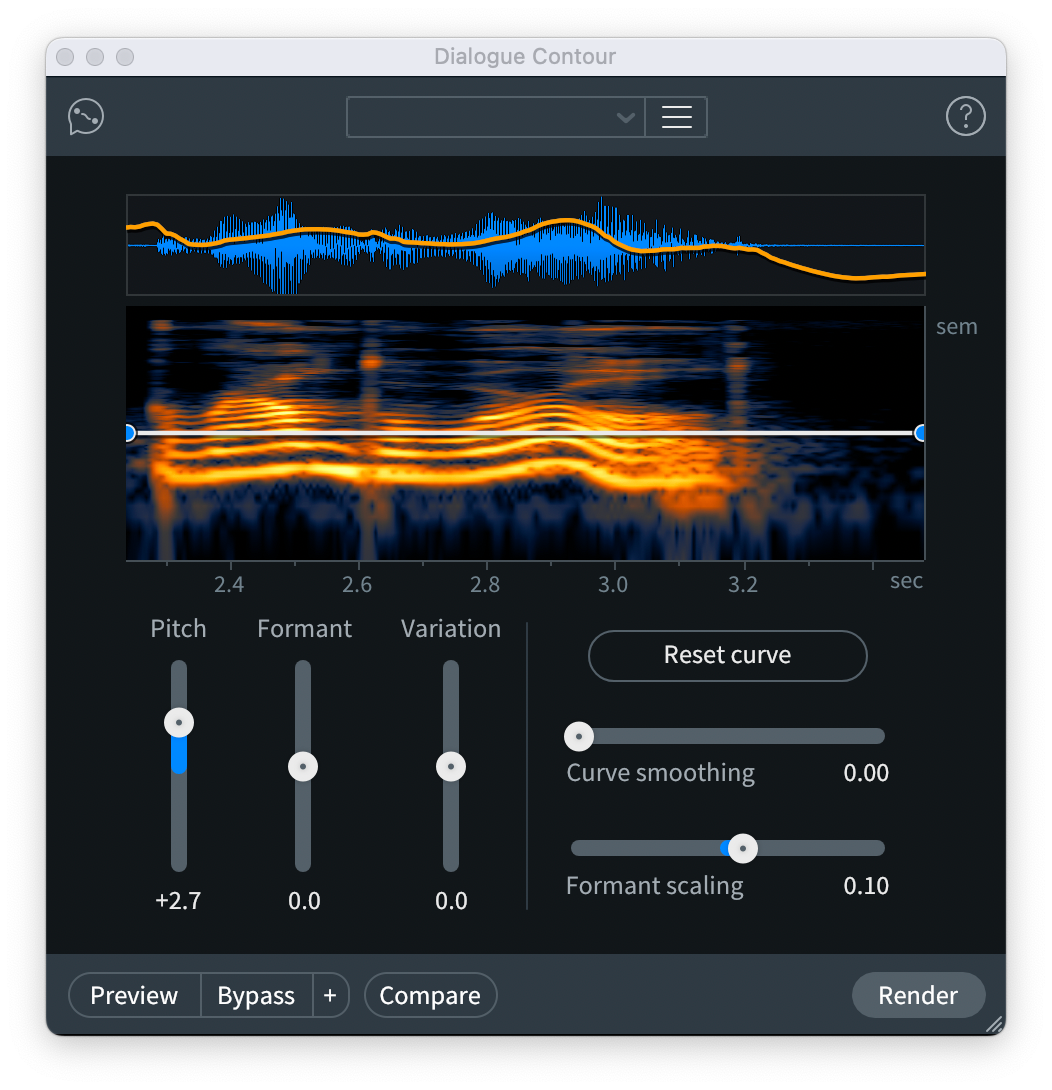Image resolution: width=1052 pixels, height=1090 pixels.
Task: Click the 2.6 time ruler label
Action: pos(357,585)
